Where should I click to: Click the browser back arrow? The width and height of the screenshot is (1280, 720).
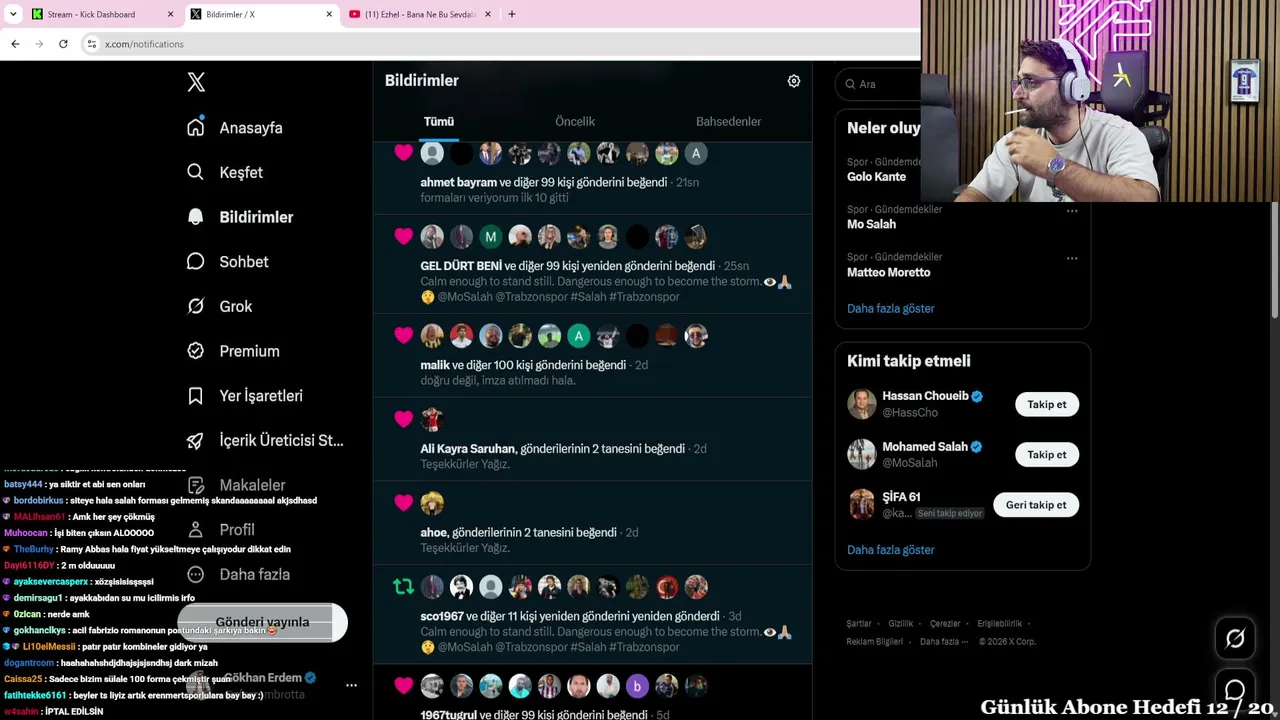coord(15,44)
